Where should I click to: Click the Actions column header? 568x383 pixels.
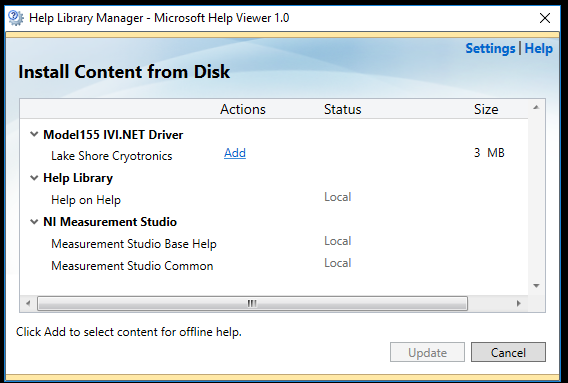click(x=243, y=109)
